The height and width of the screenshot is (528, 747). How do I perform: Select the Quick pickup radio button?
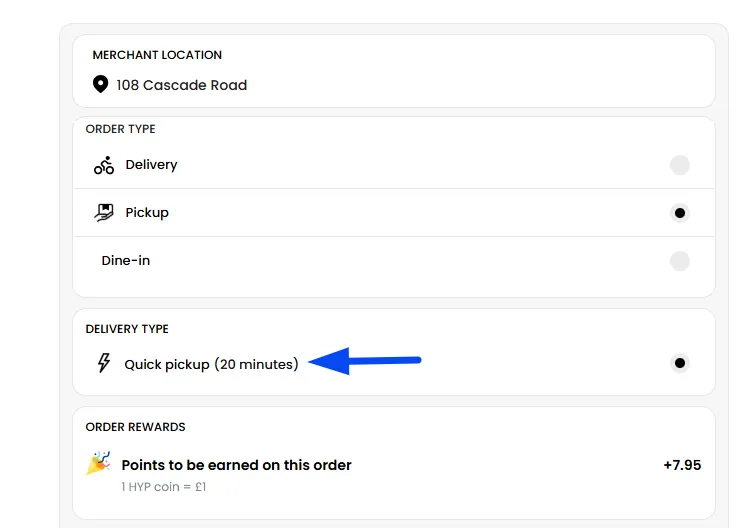[x=680, y=363]
